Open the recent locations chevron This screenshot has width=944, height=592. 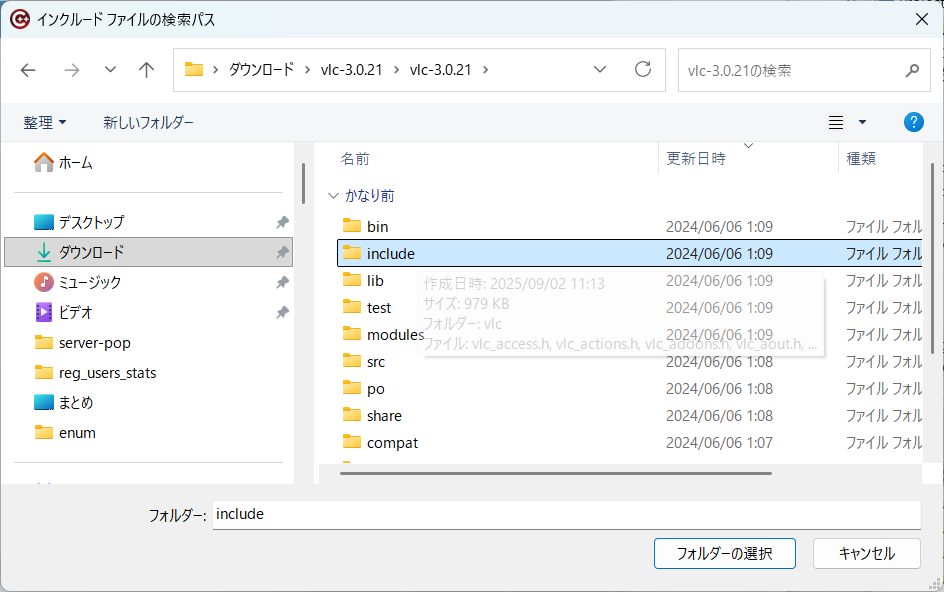pyautogui.click(x=110, y=70)
